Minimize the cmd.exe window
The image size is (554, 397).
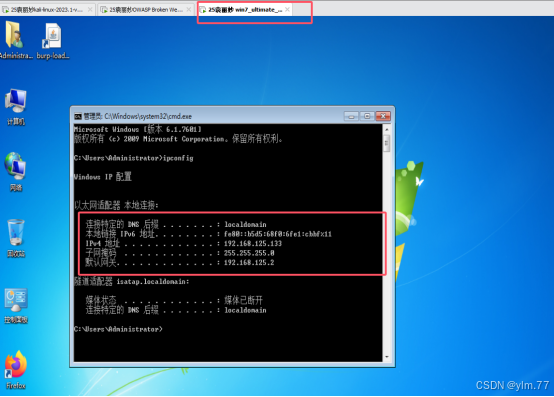tap(351, 116)
